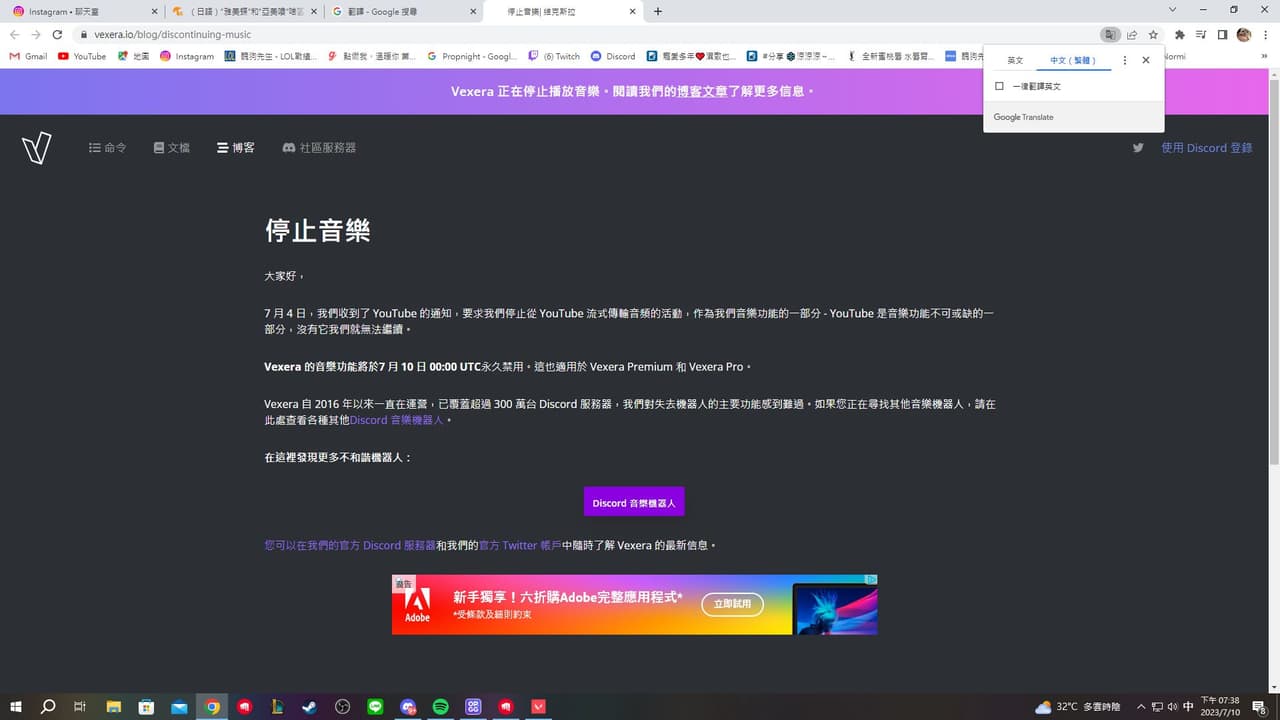Image resolution: width=1280 pixels, height=720 pixels.
Task: Click the Discord 音樂機器人 button
Action: [x=634, y=502]
